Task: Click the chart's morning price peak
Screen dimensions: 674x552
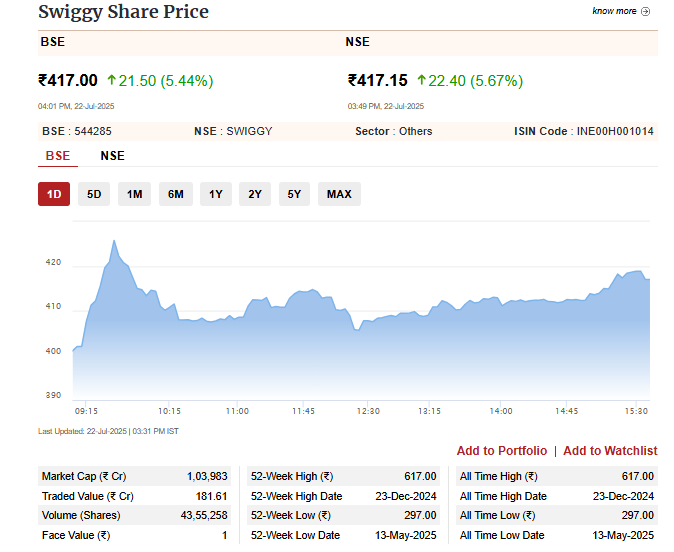Action: click(x=114, y=241)
